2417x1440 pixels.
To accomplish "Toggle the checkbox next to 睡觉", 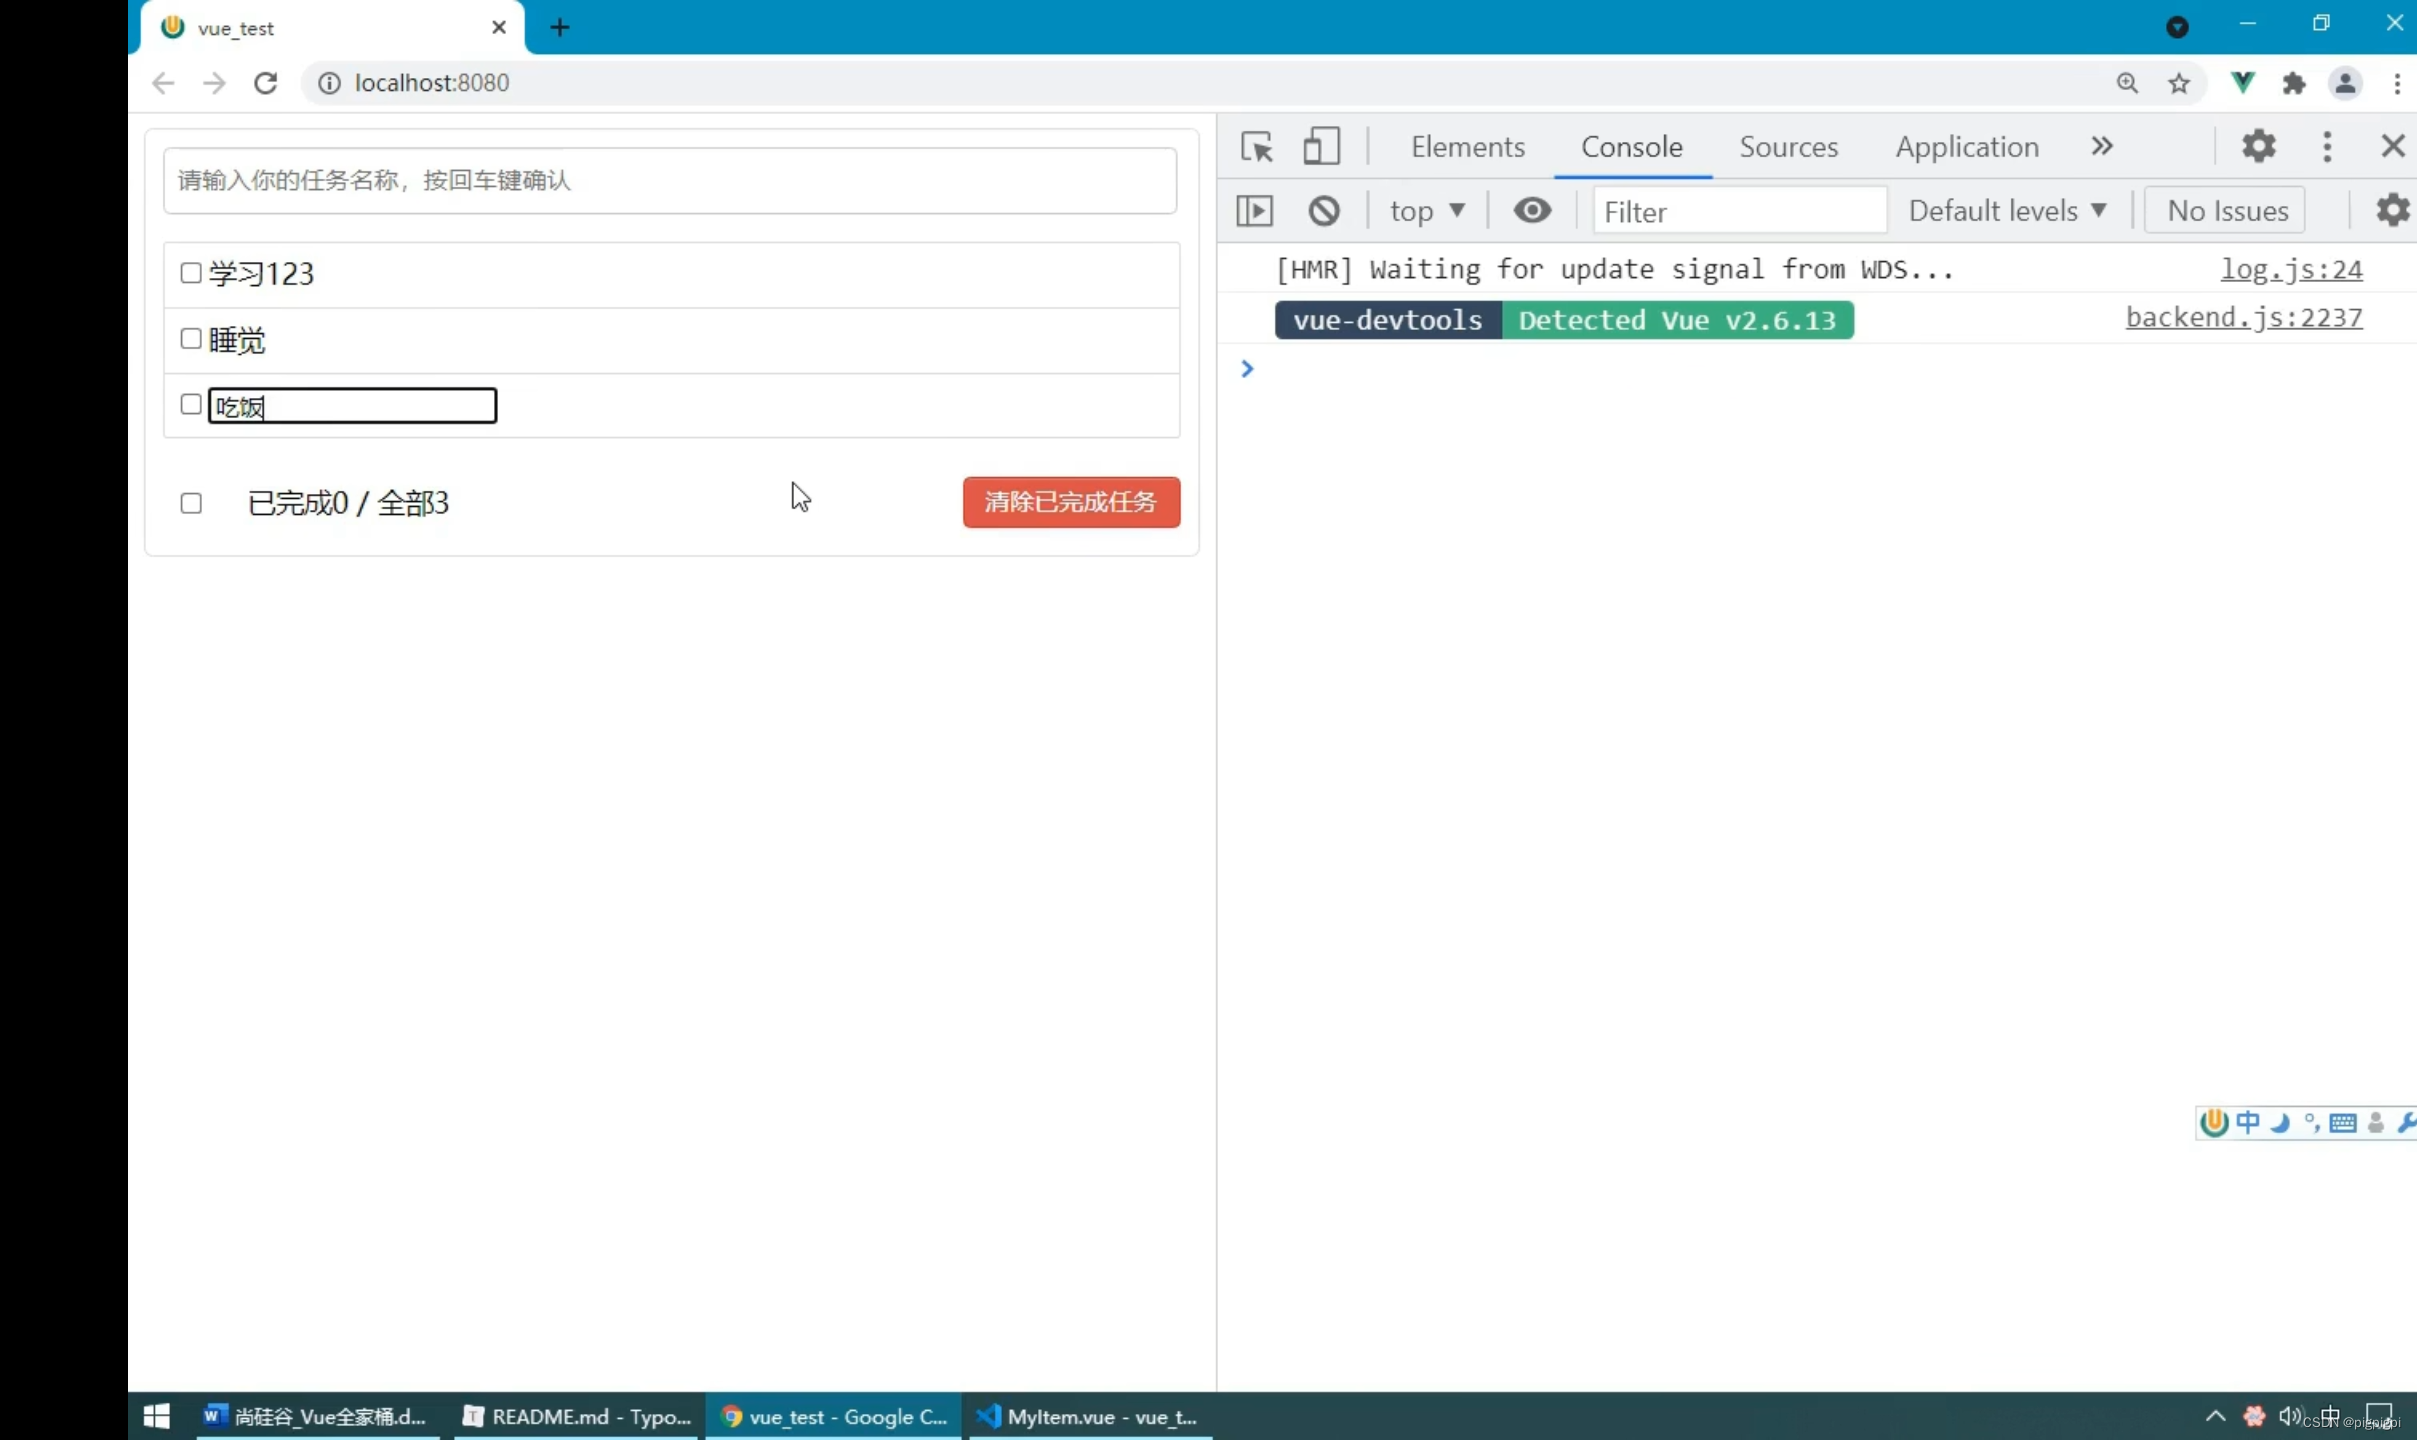I will pos(190,338).
